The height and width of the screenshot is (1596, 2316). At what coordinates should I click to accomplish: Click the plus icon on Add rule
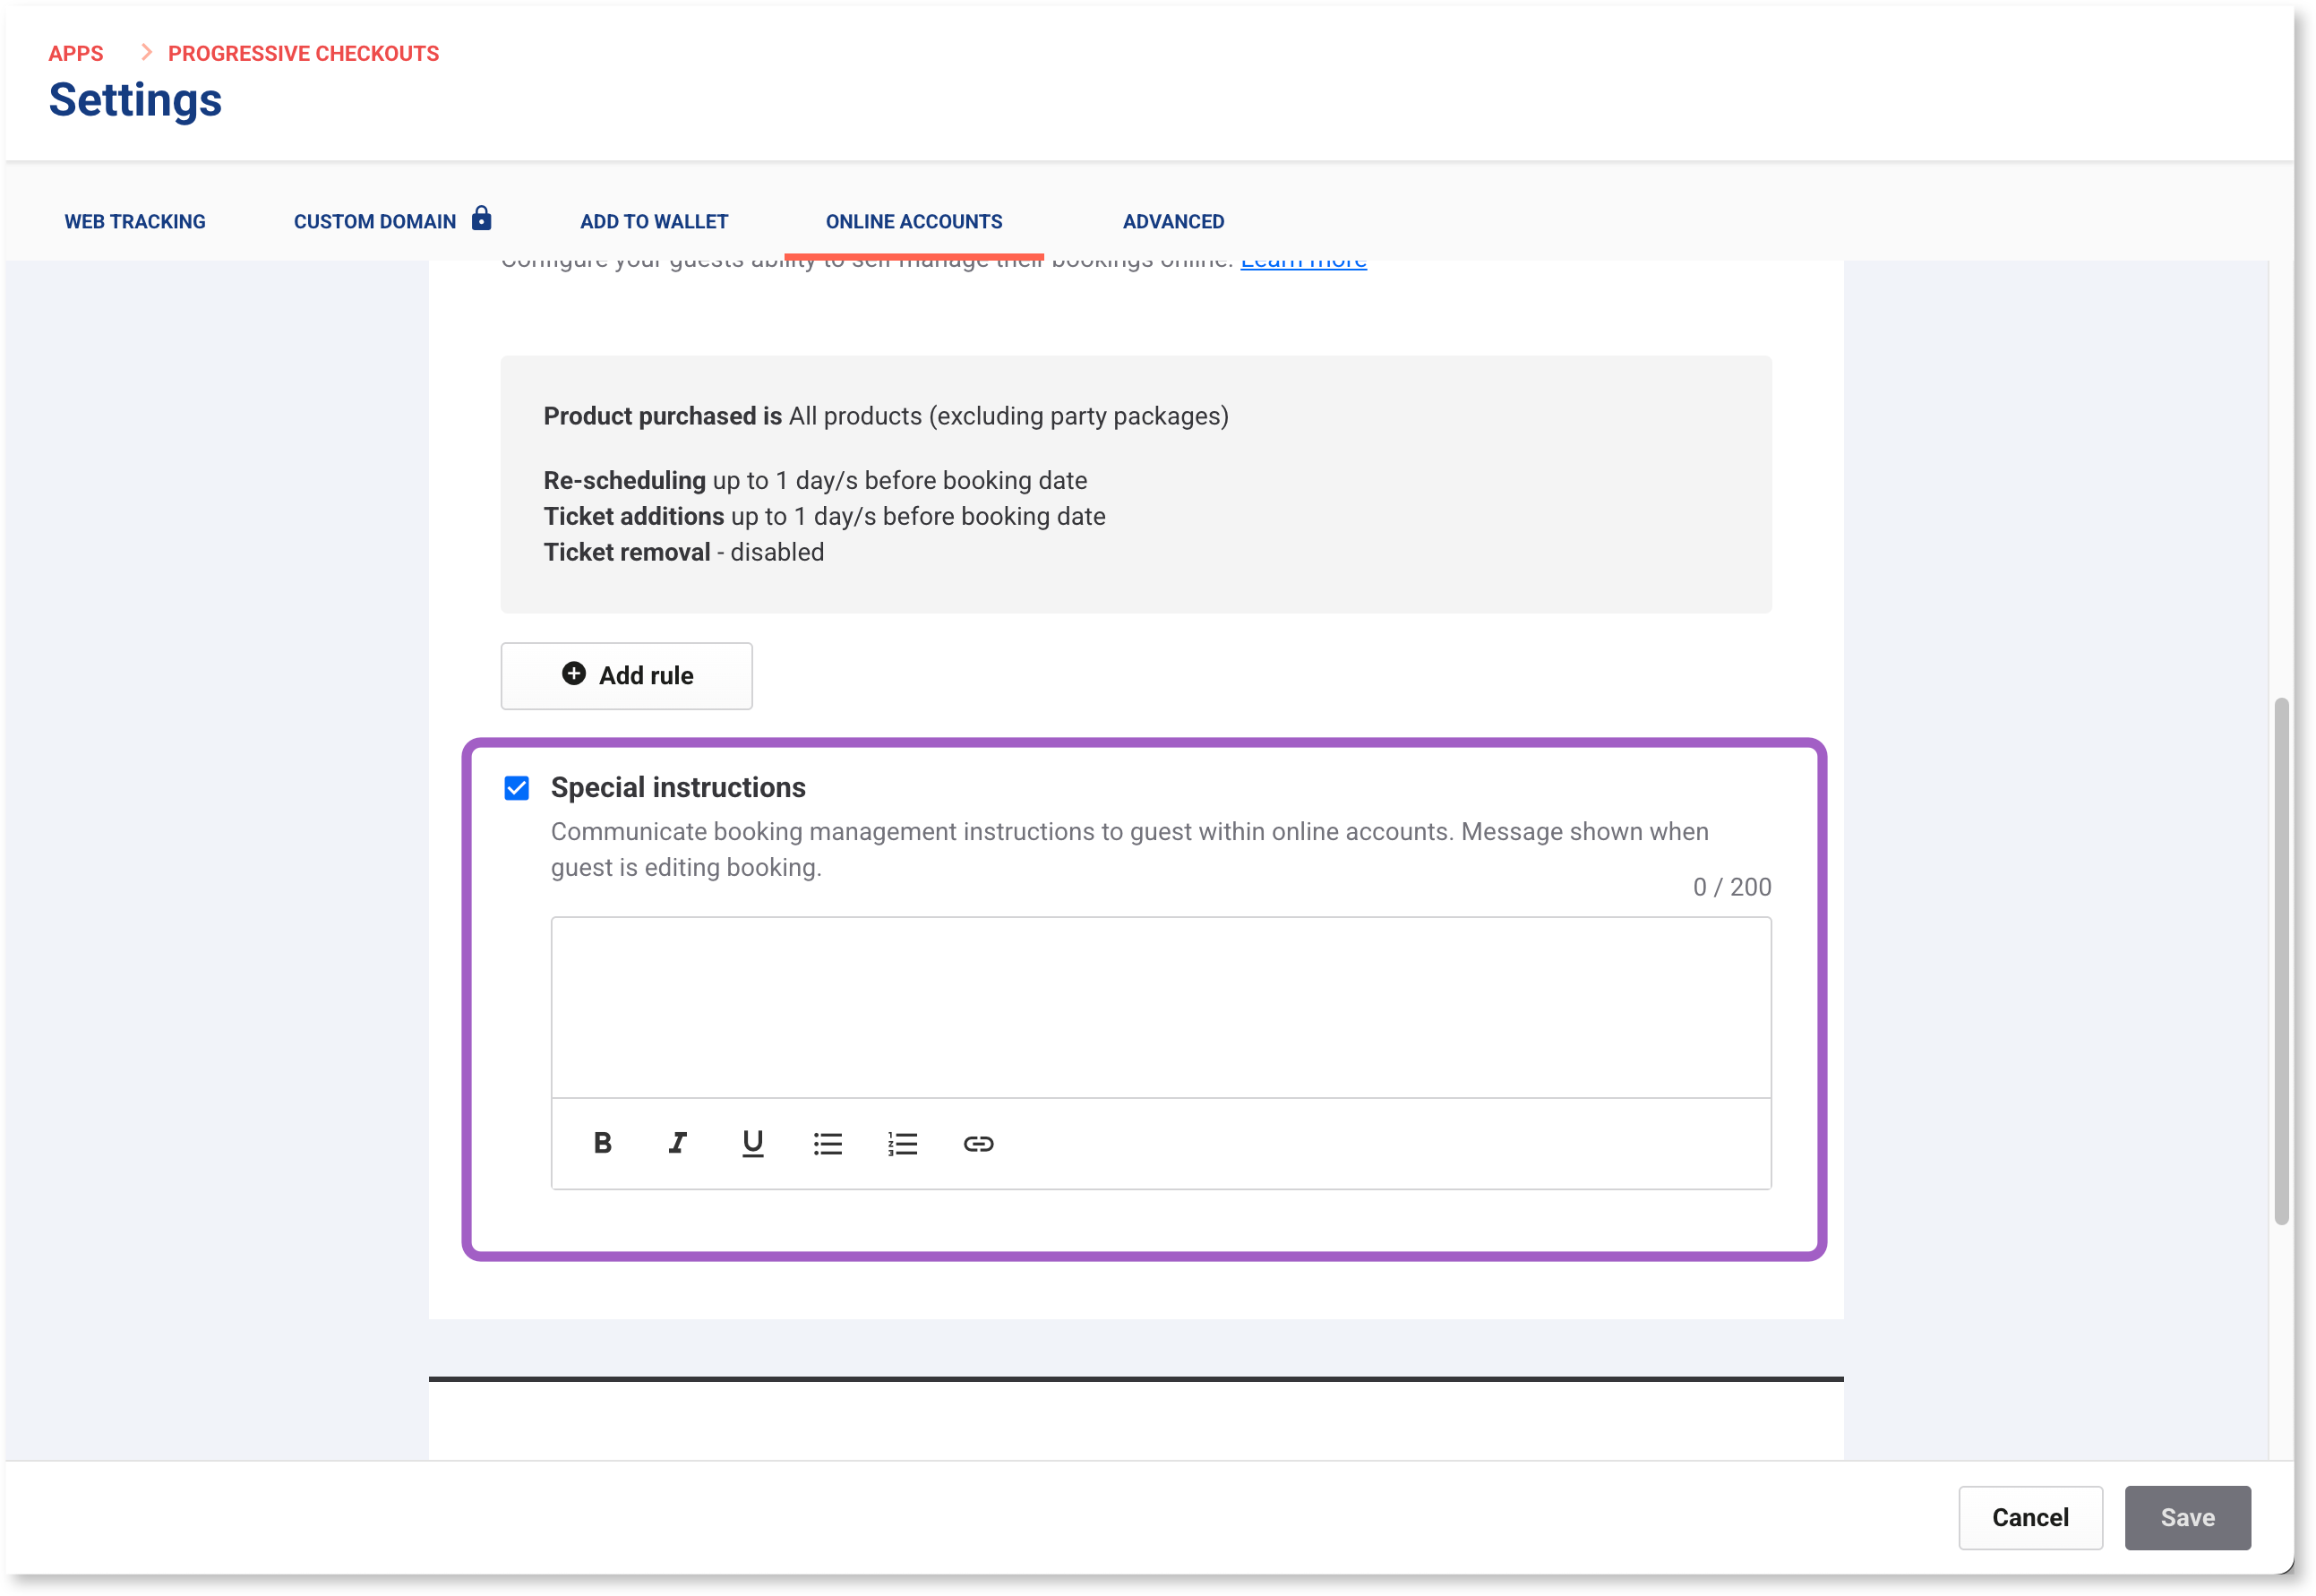574,674
